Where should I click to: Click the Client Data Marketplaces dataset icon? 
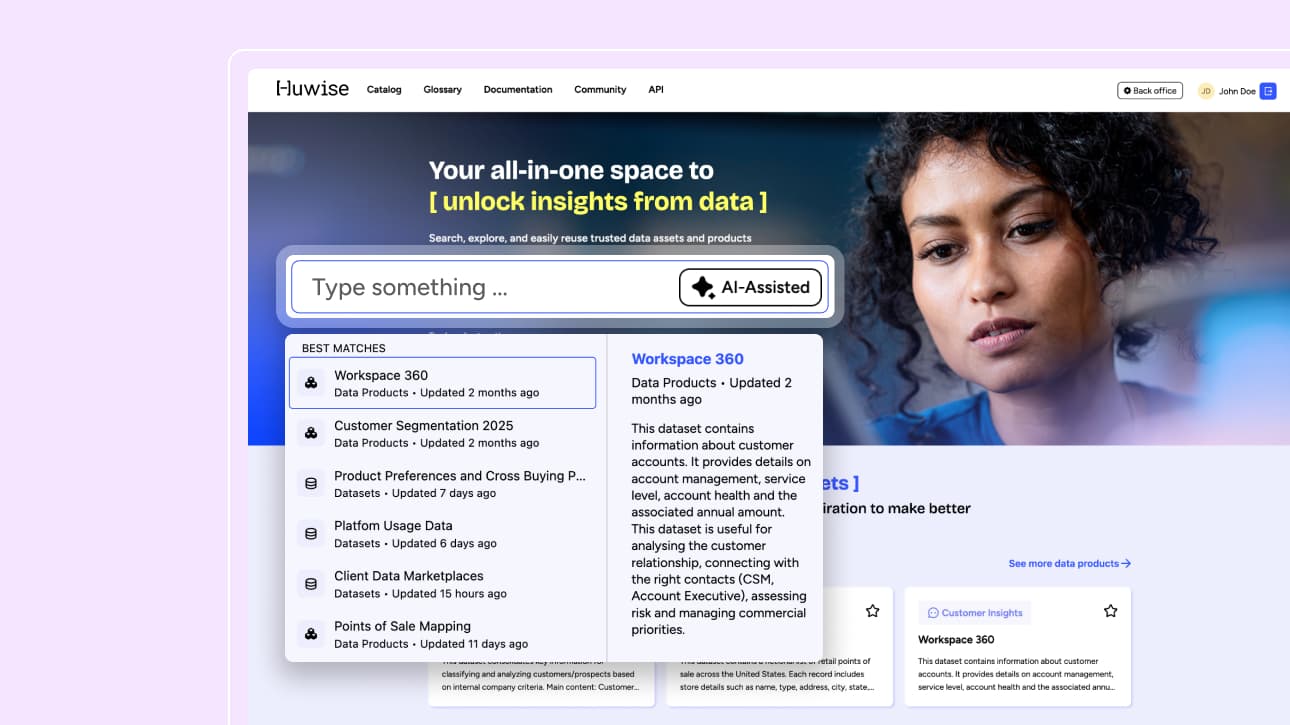click(x=311, y=584)
